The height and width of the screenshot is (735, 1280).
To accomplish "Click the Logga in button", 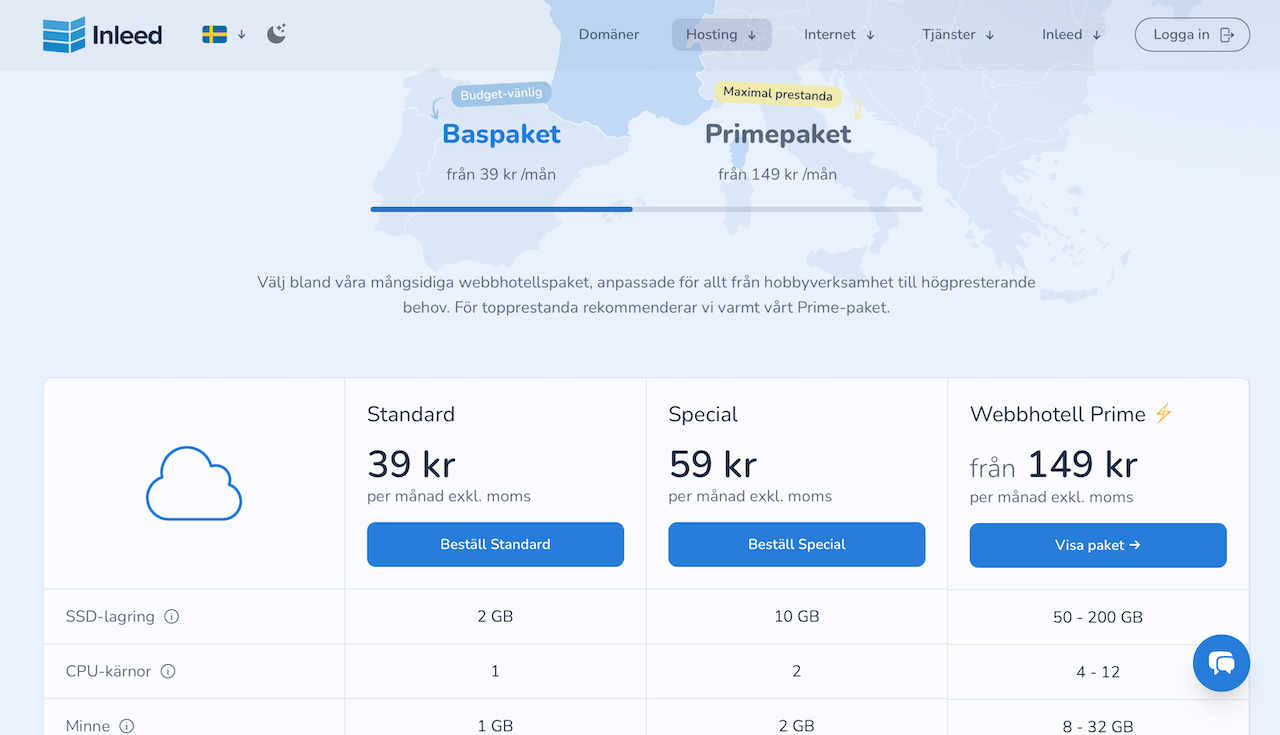I will [x=1192, y=34].
